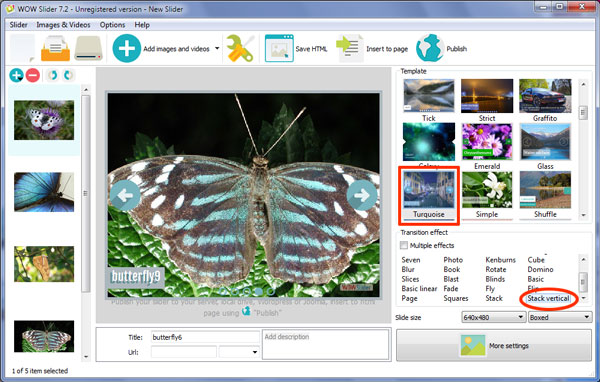Choose the Squares transition effect
Image resolution: width=600 pixels, height=382 pixels.
coord(456,298)
